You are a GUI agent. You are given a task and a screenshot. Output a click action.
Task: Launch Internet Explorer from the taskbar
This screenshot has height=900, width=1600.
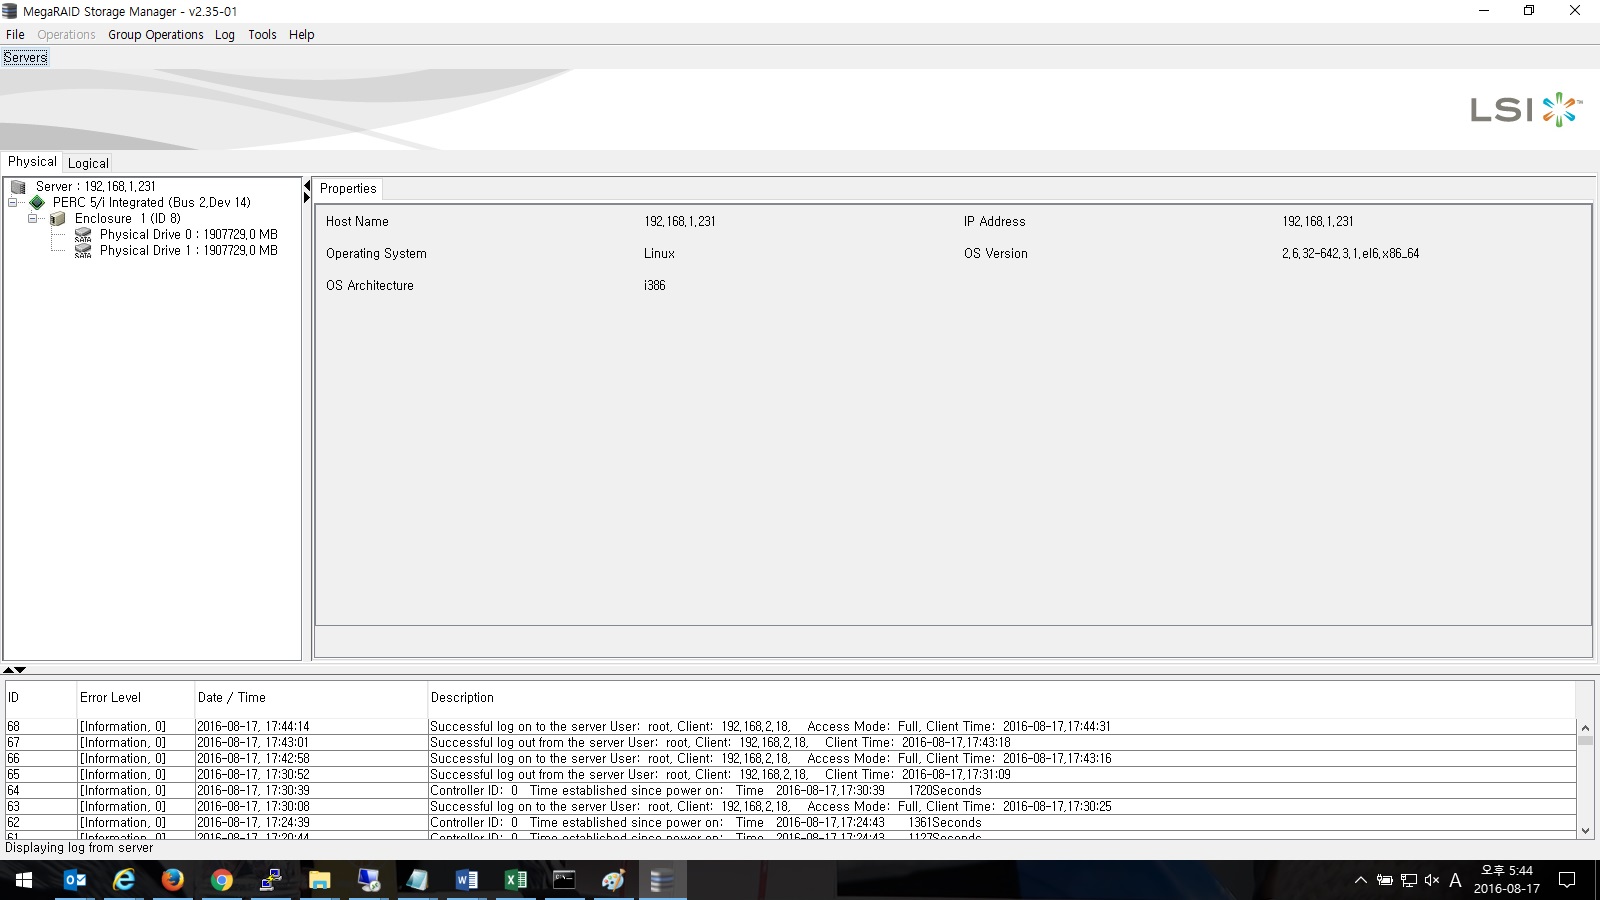point(123,880)
